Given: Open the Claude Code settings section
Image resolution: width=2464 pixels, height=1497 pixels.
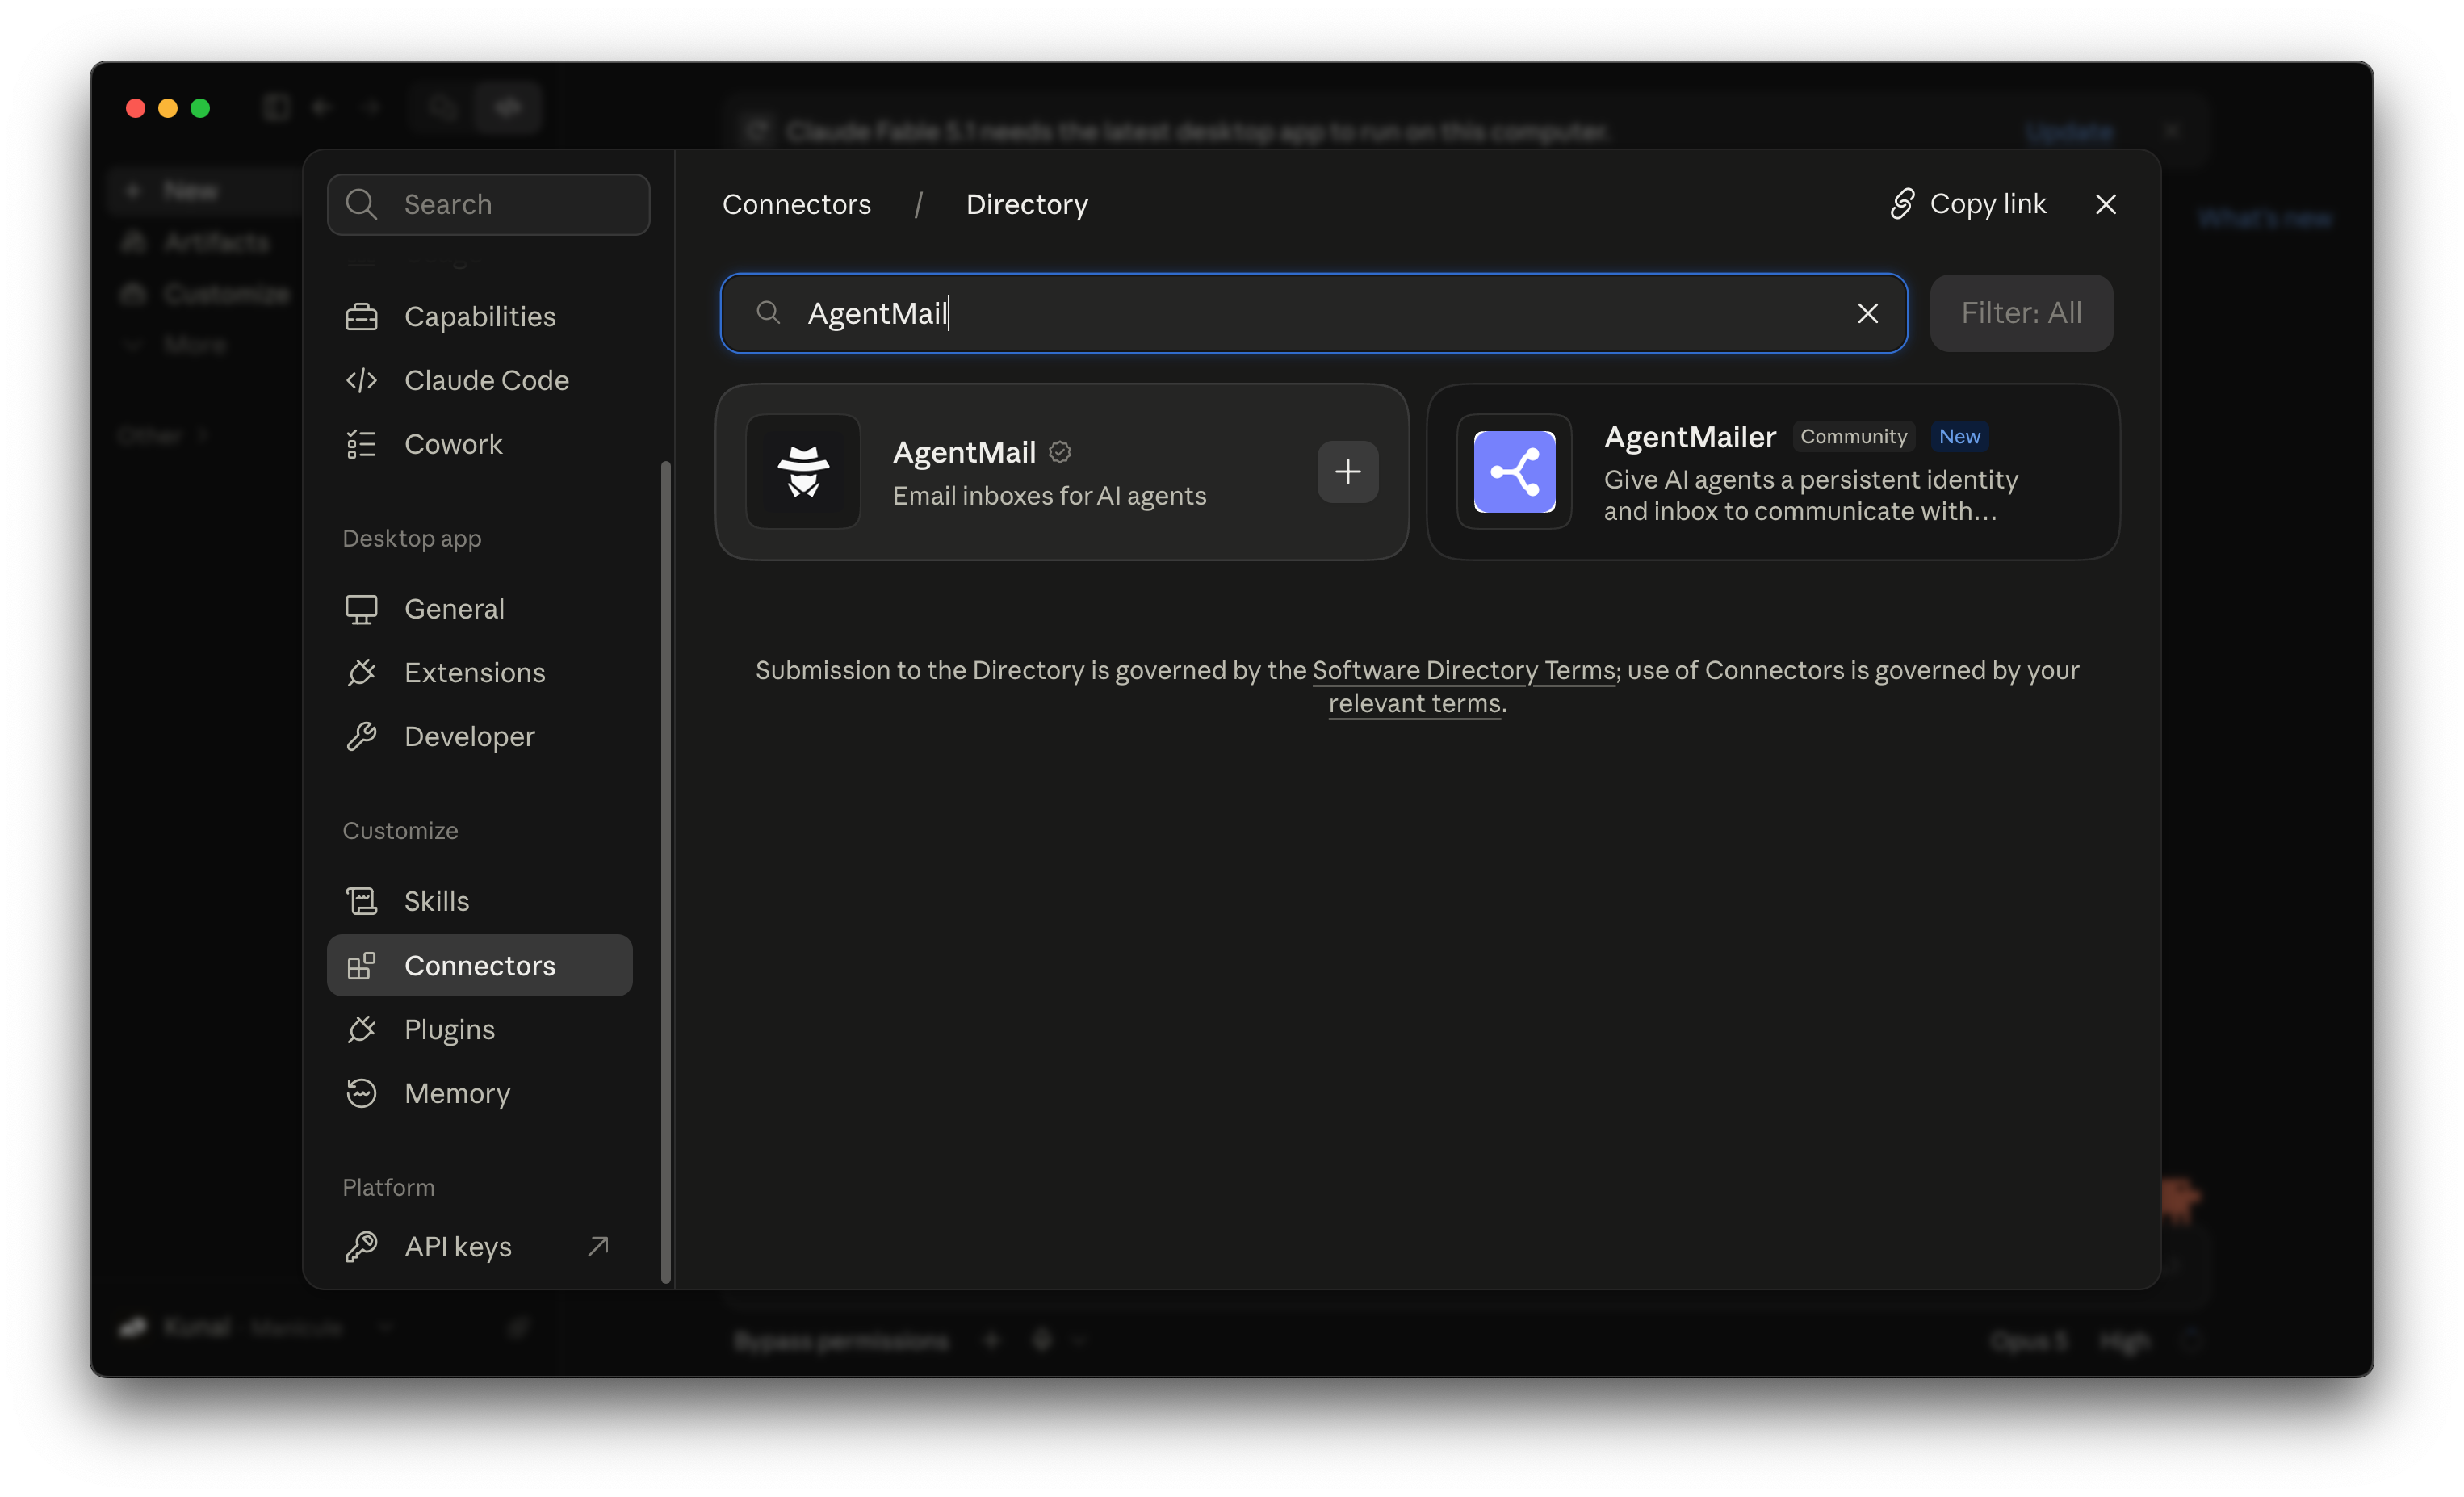Looking at the screenshot, I should tap(480, 380).
